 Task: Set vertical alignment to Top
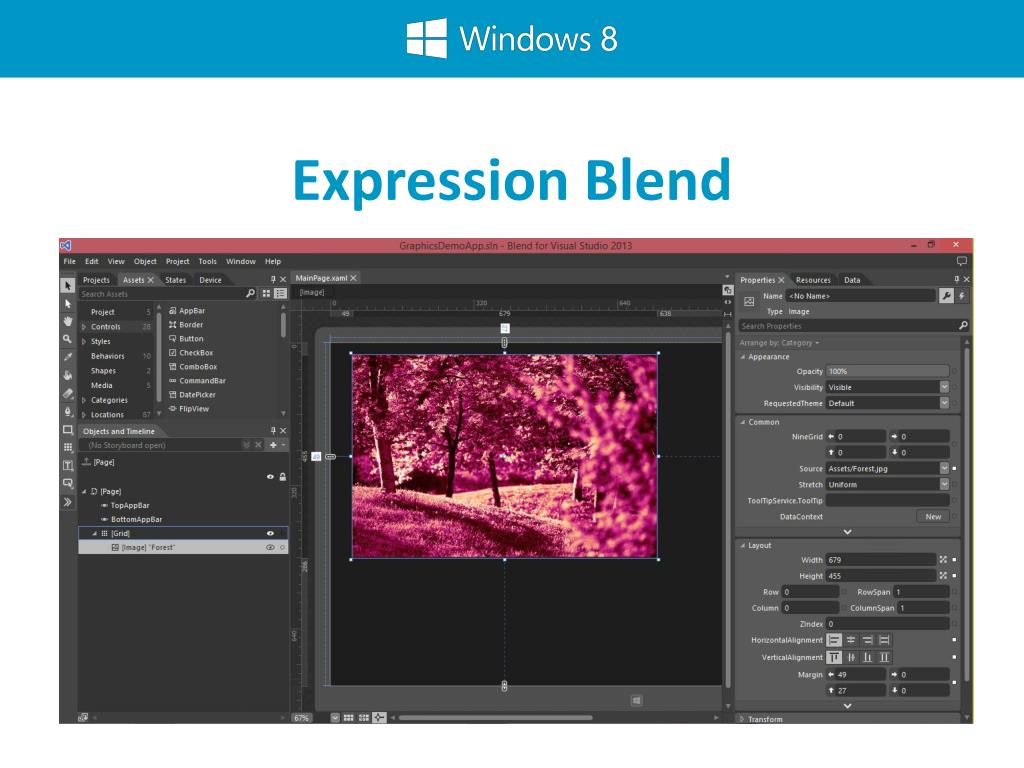tap(834, 658)
